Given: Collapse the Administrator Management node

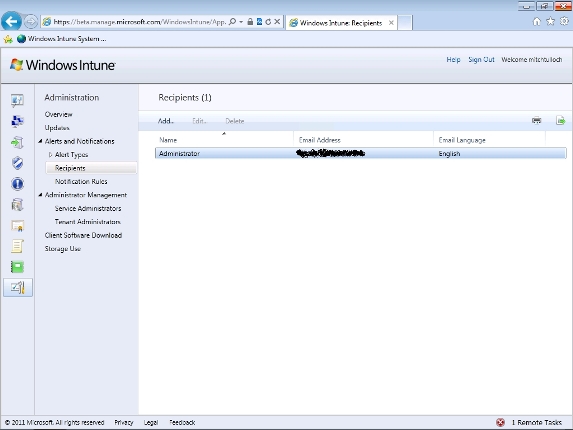Looking at the screenshot, I should [x=40, y=195].
